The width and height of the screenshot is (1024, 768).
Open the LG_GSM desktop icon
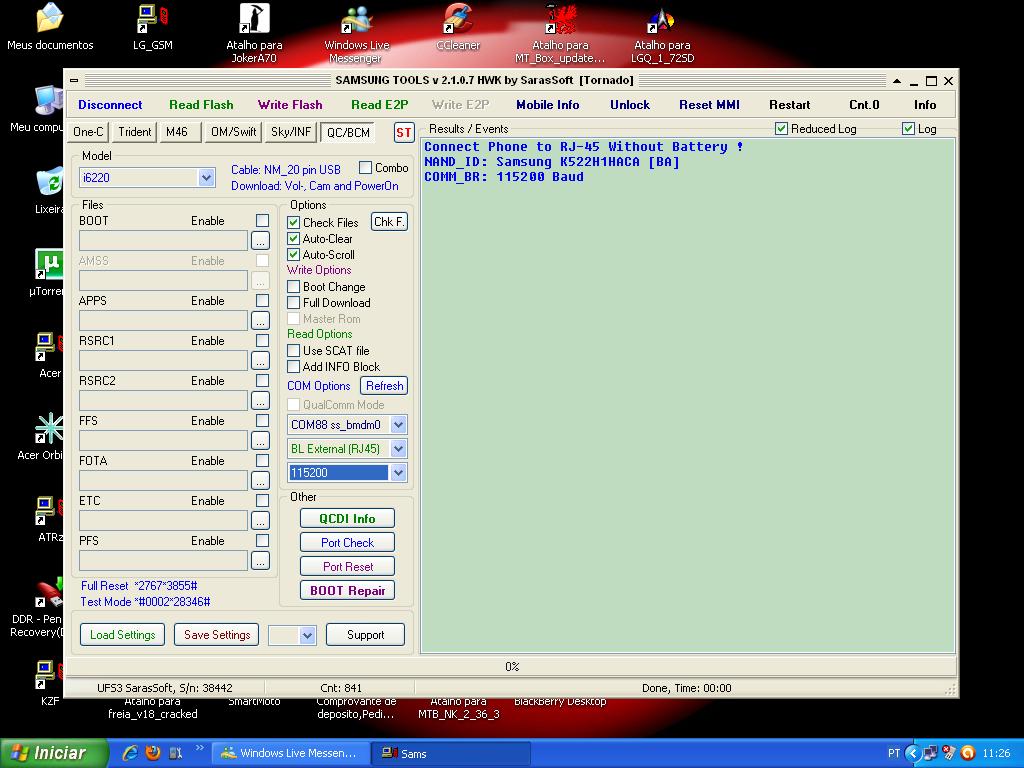(x=153, y=27)
